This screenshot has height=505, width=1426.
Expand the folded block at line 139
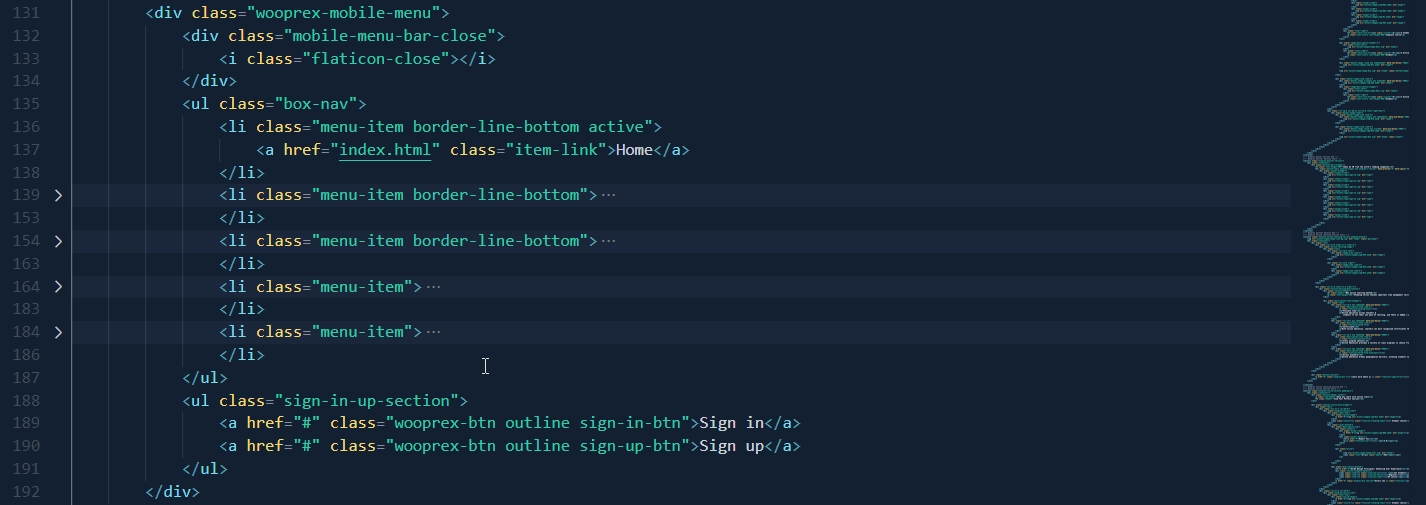58,195
